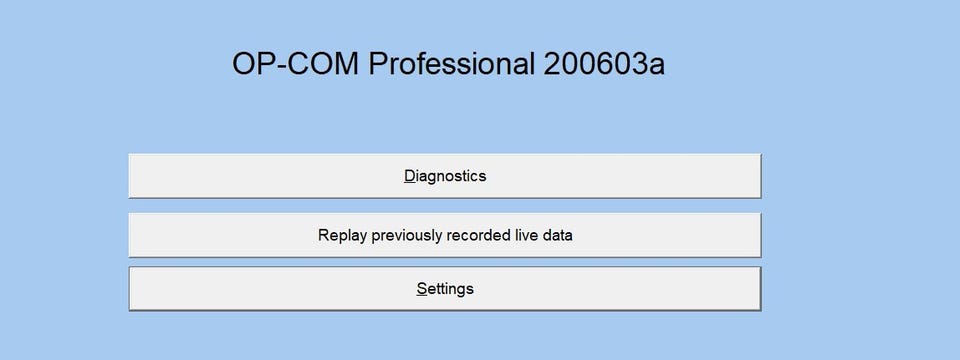The image size is (960, 360).
Task: Click Replay previously recorded live data
Action: pos(444,235)
